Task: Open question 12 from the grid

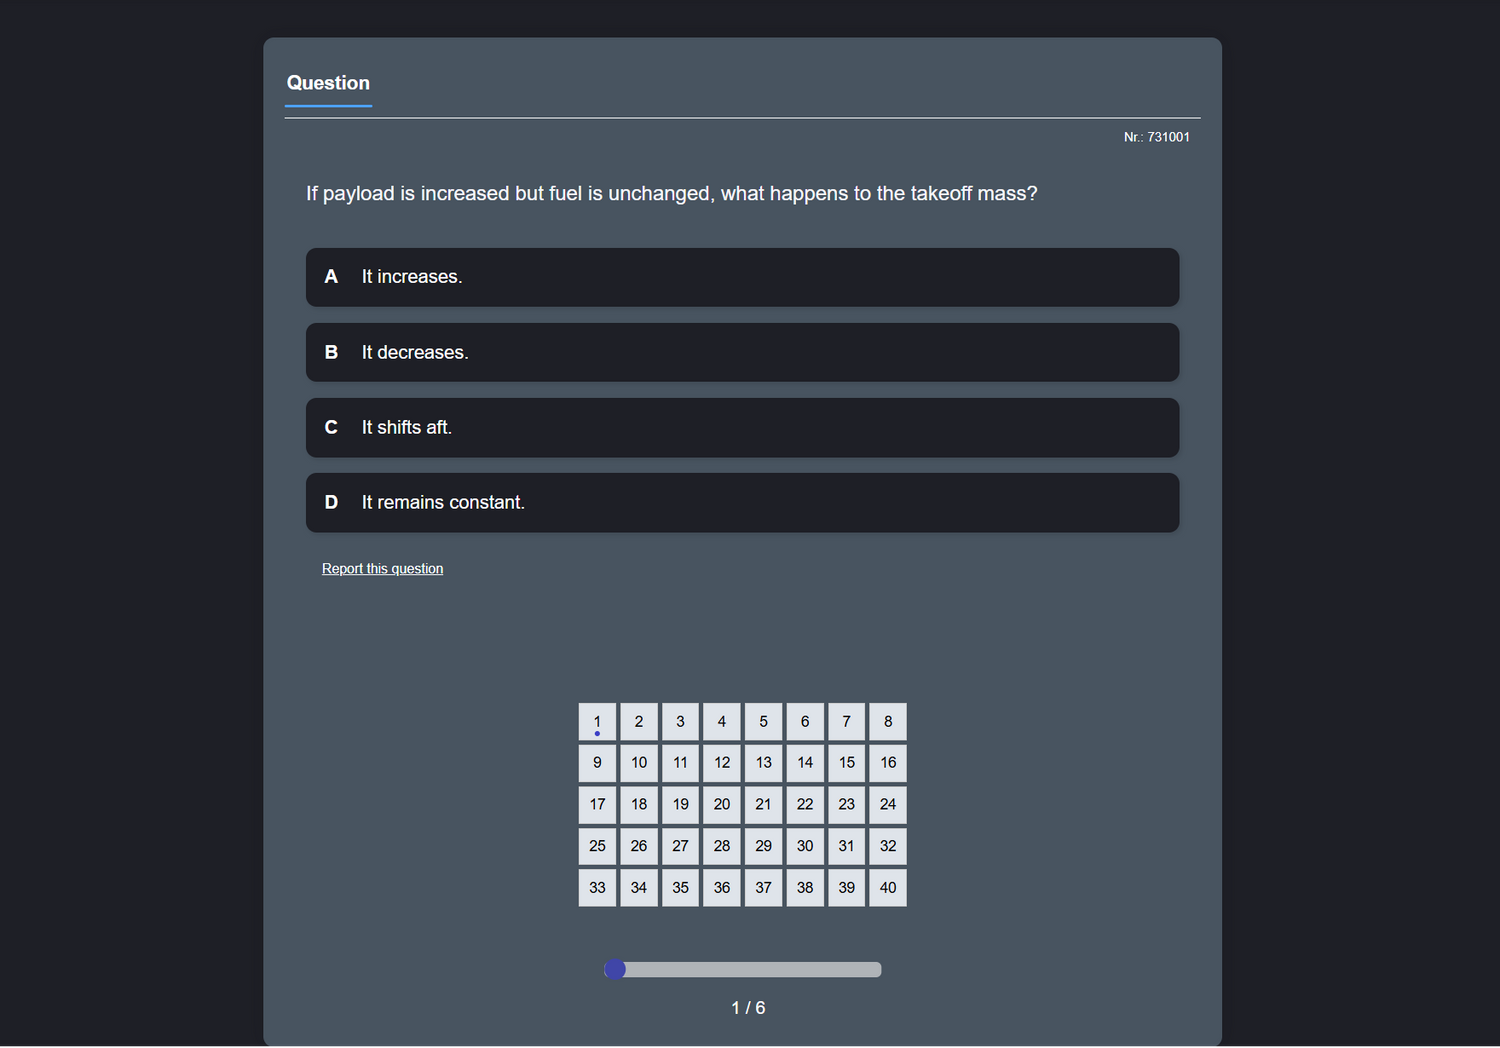Action: pos(722,762)
